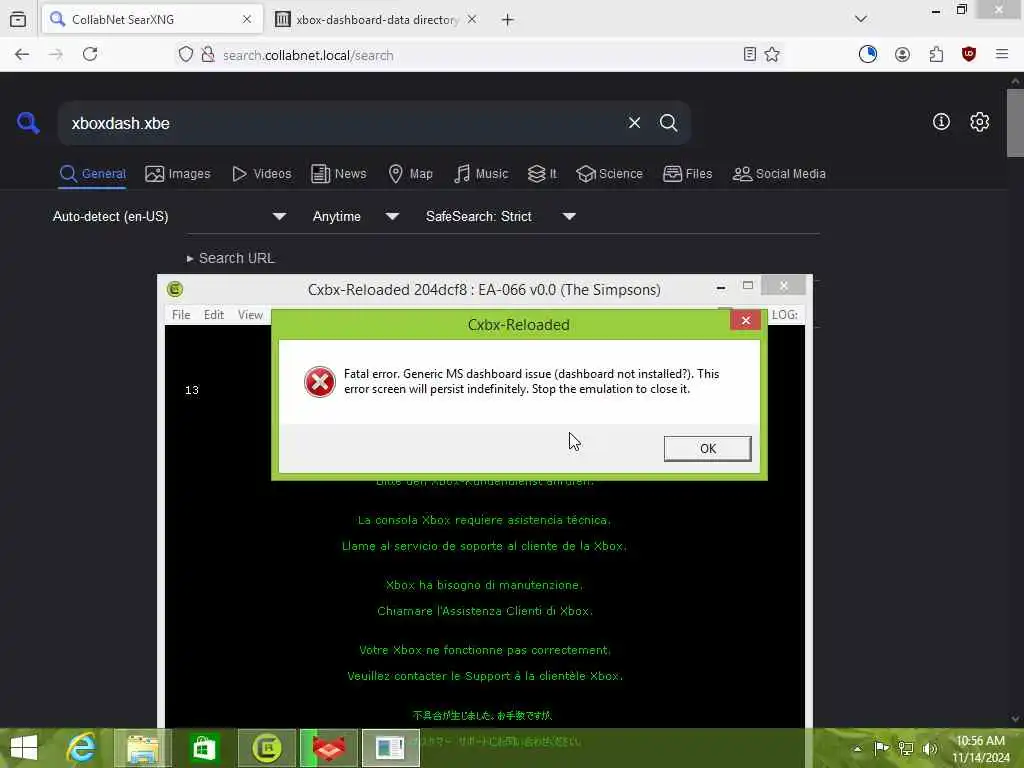Open the SafeSearch: Strict dropdown
The width and height of the screenshot is (1024, 768).
(501, 216)
